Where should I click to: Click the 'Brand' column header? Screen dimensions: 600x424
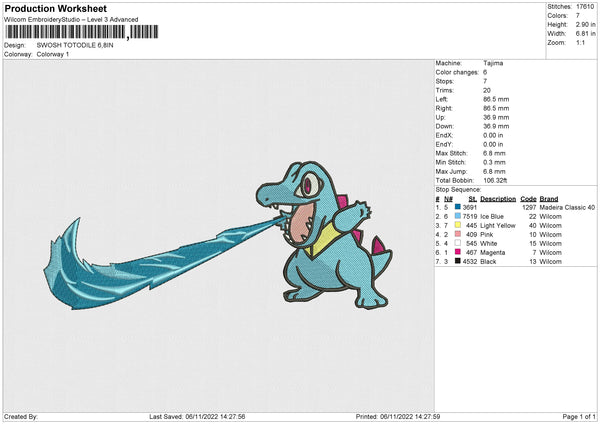coord(549,199)
